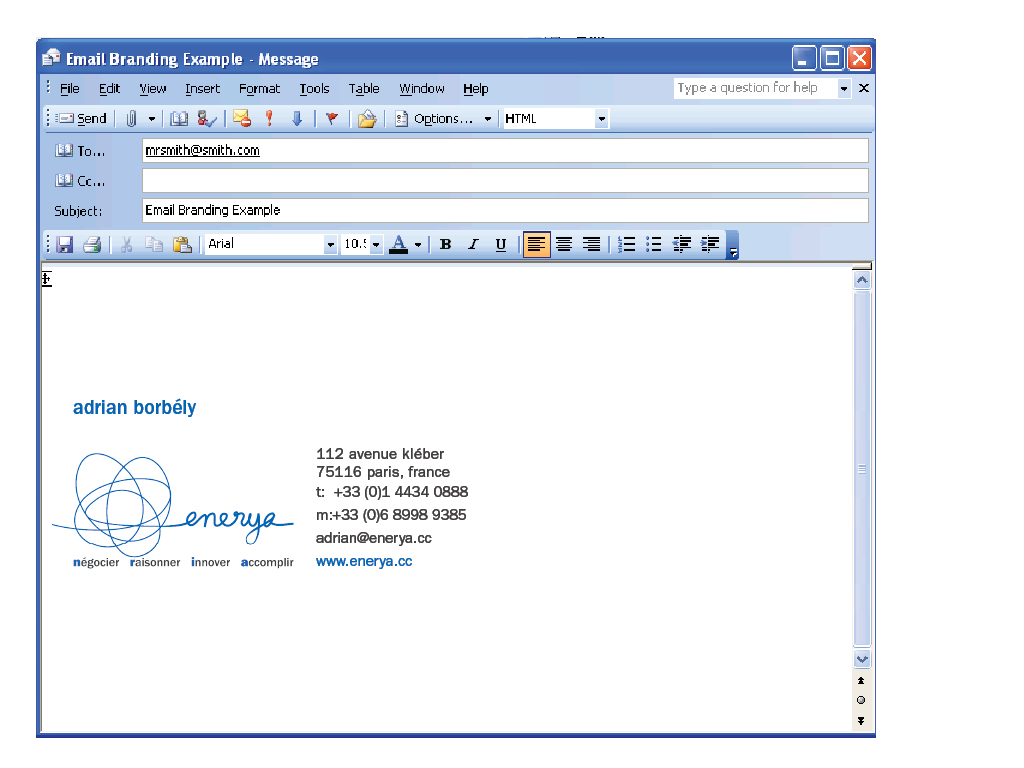Viewport: 1024px width, 768px height.
Task: Open the Address Book icon in the toolbar
Action: pyautogui.click(x=178, y=119)
